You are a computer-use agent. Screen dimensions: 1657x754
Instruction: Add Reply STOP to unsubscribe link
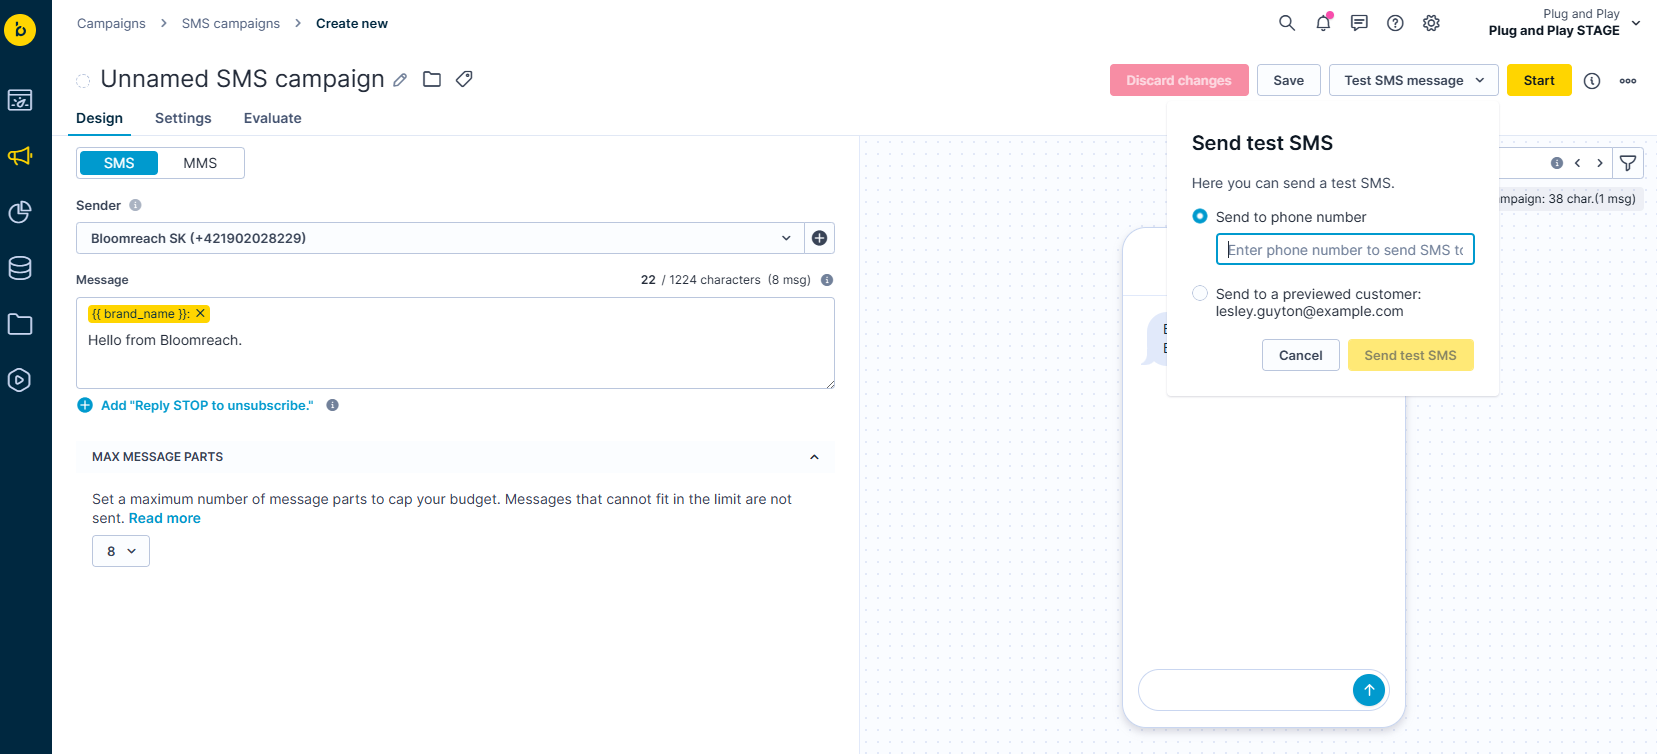click(x=196, y=405)
